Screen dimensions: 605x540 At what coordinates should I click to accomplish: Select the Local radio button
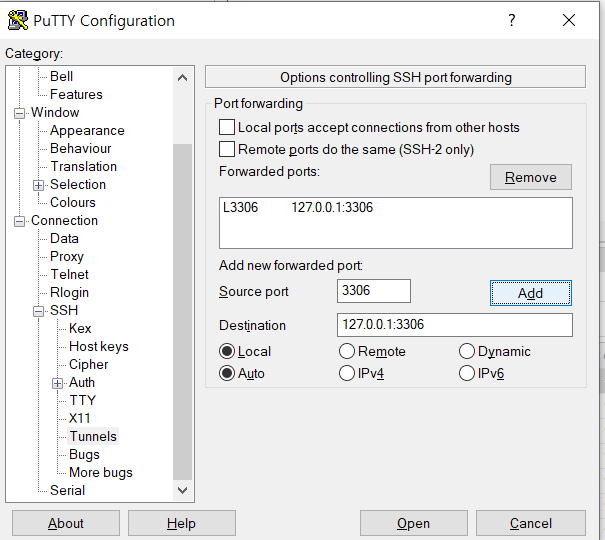point(227,351)
